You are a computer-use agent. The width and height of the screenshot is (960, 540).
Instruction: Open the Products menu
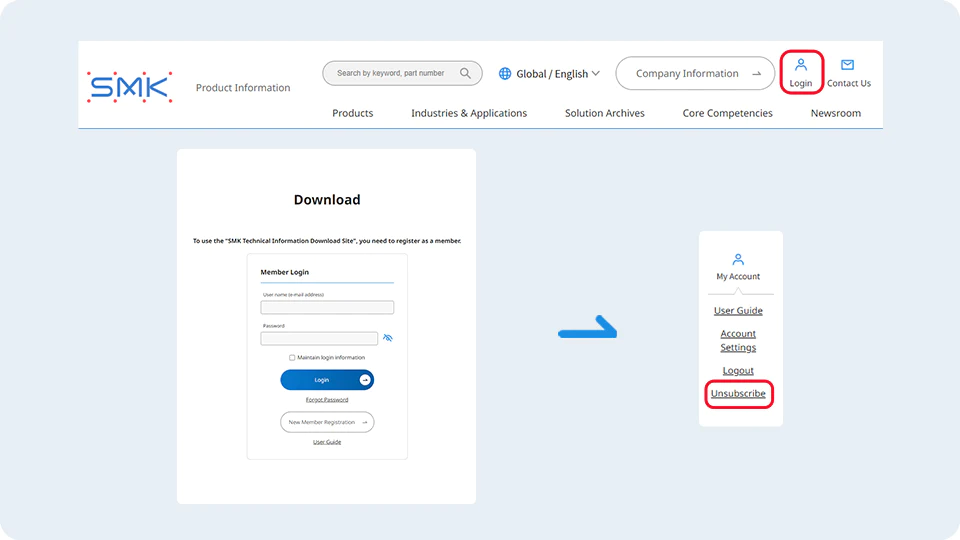[x=353, y=113]
